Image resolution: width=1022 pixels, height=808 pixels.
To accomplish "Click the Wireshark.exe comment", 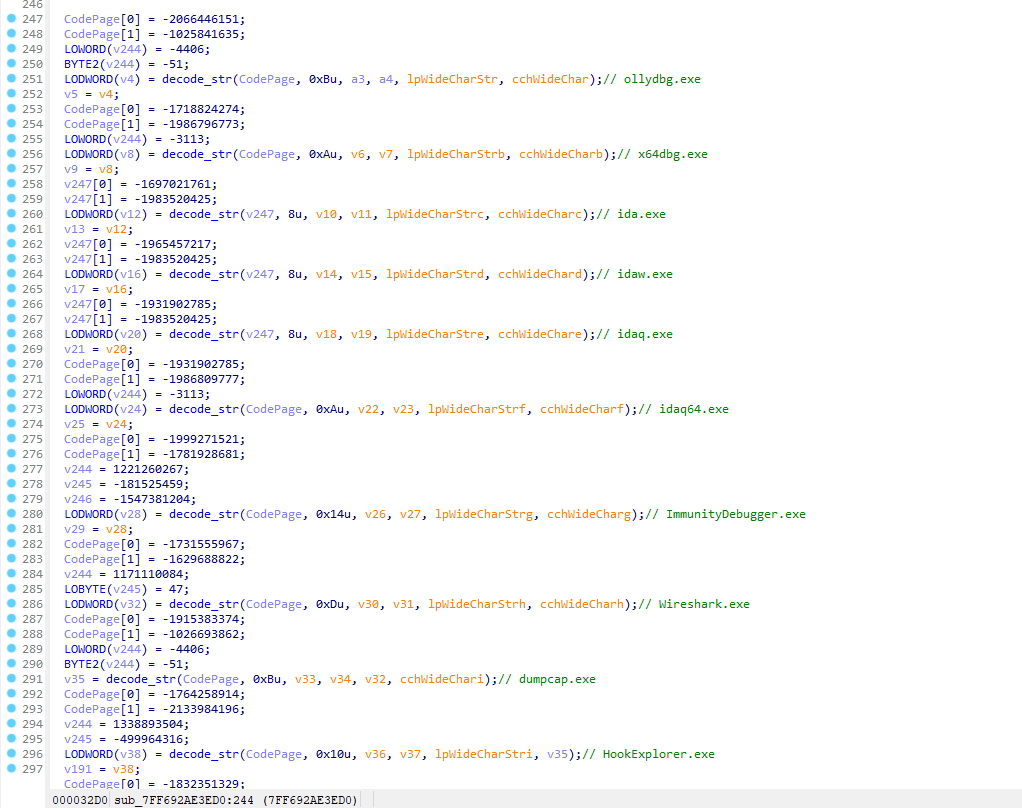I will point(694,603).
